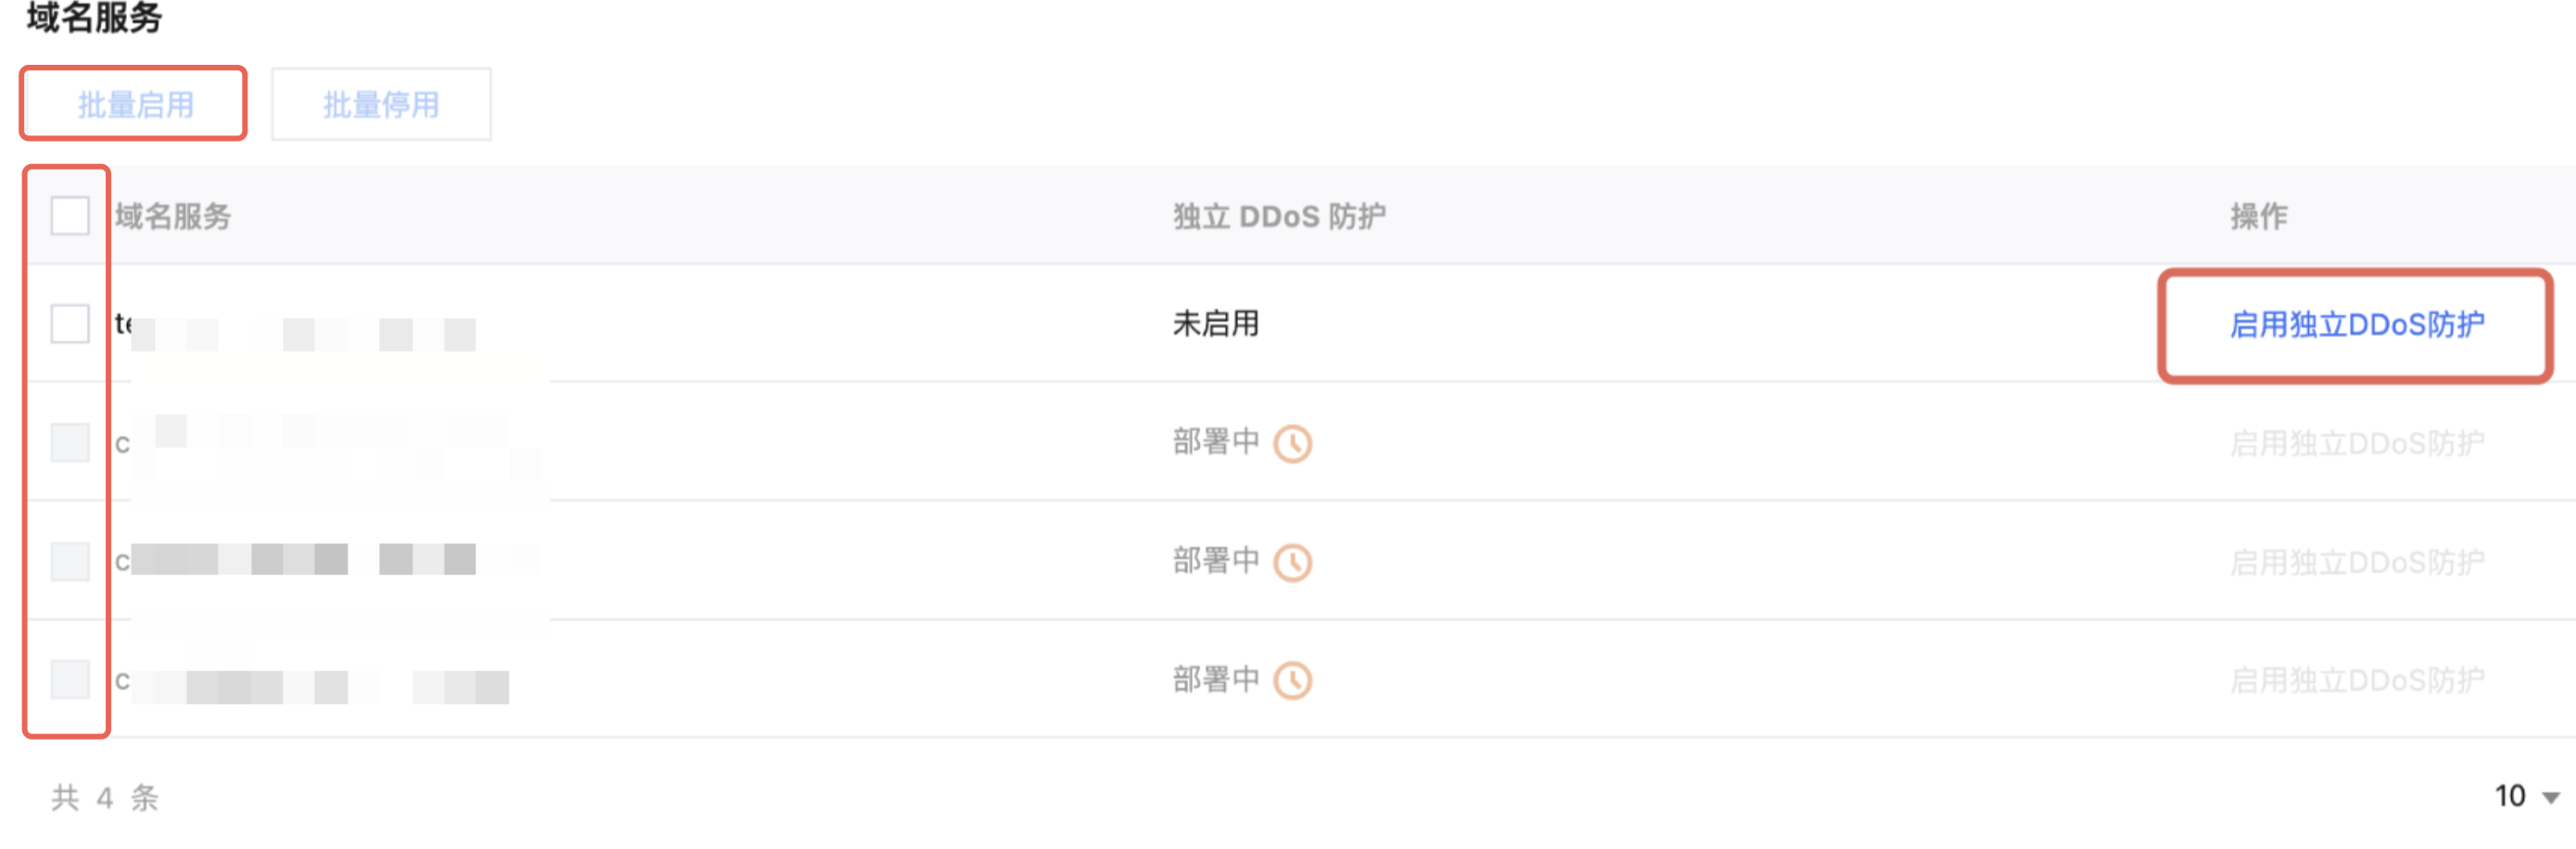Click the clock icon in second row

[x=1292, y=443]
